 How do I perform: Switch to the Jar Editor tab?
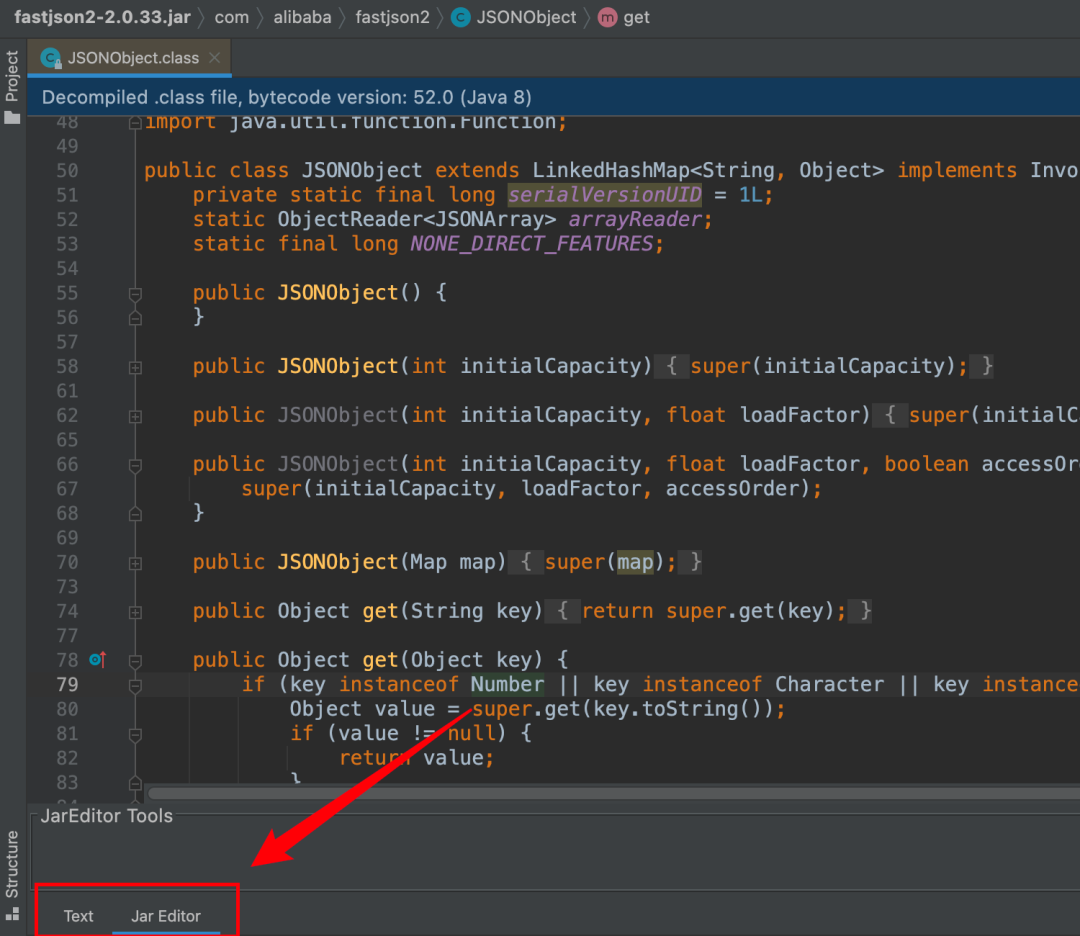click(166, 916)
